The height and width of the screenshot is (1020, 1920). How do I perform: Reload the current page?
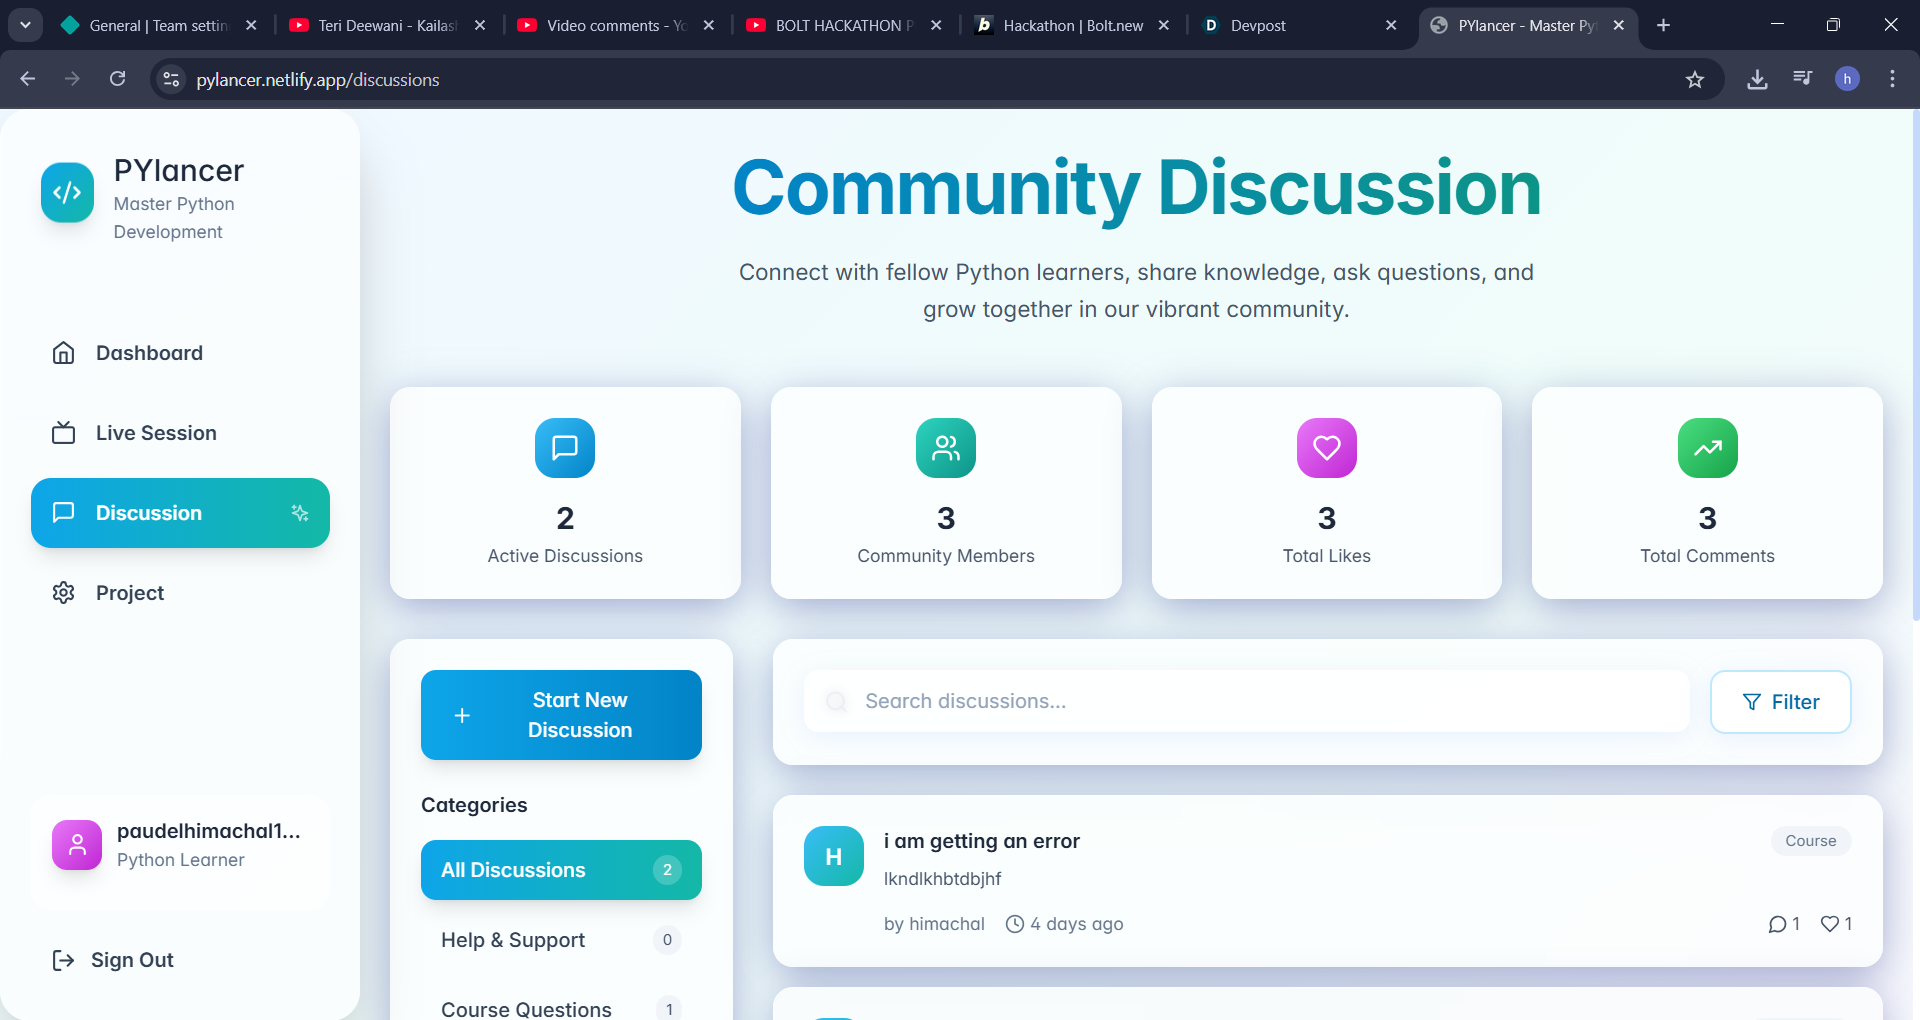point(117,79)
